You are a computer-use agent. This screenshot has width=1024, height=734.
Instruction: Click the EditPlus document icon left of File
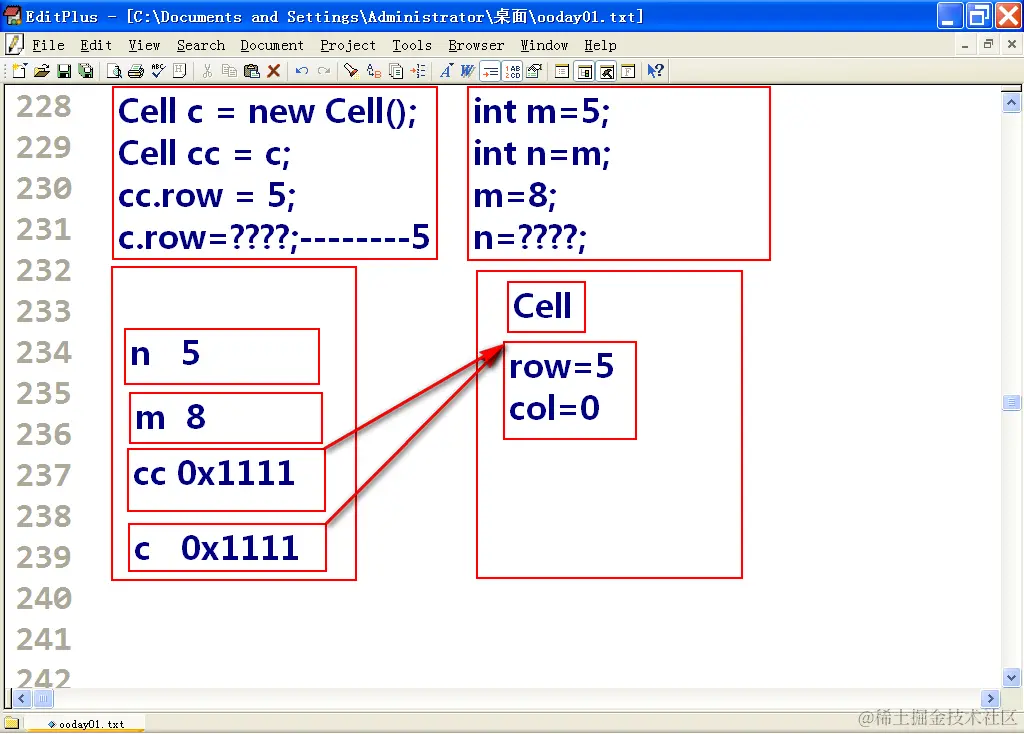(14, 44)
